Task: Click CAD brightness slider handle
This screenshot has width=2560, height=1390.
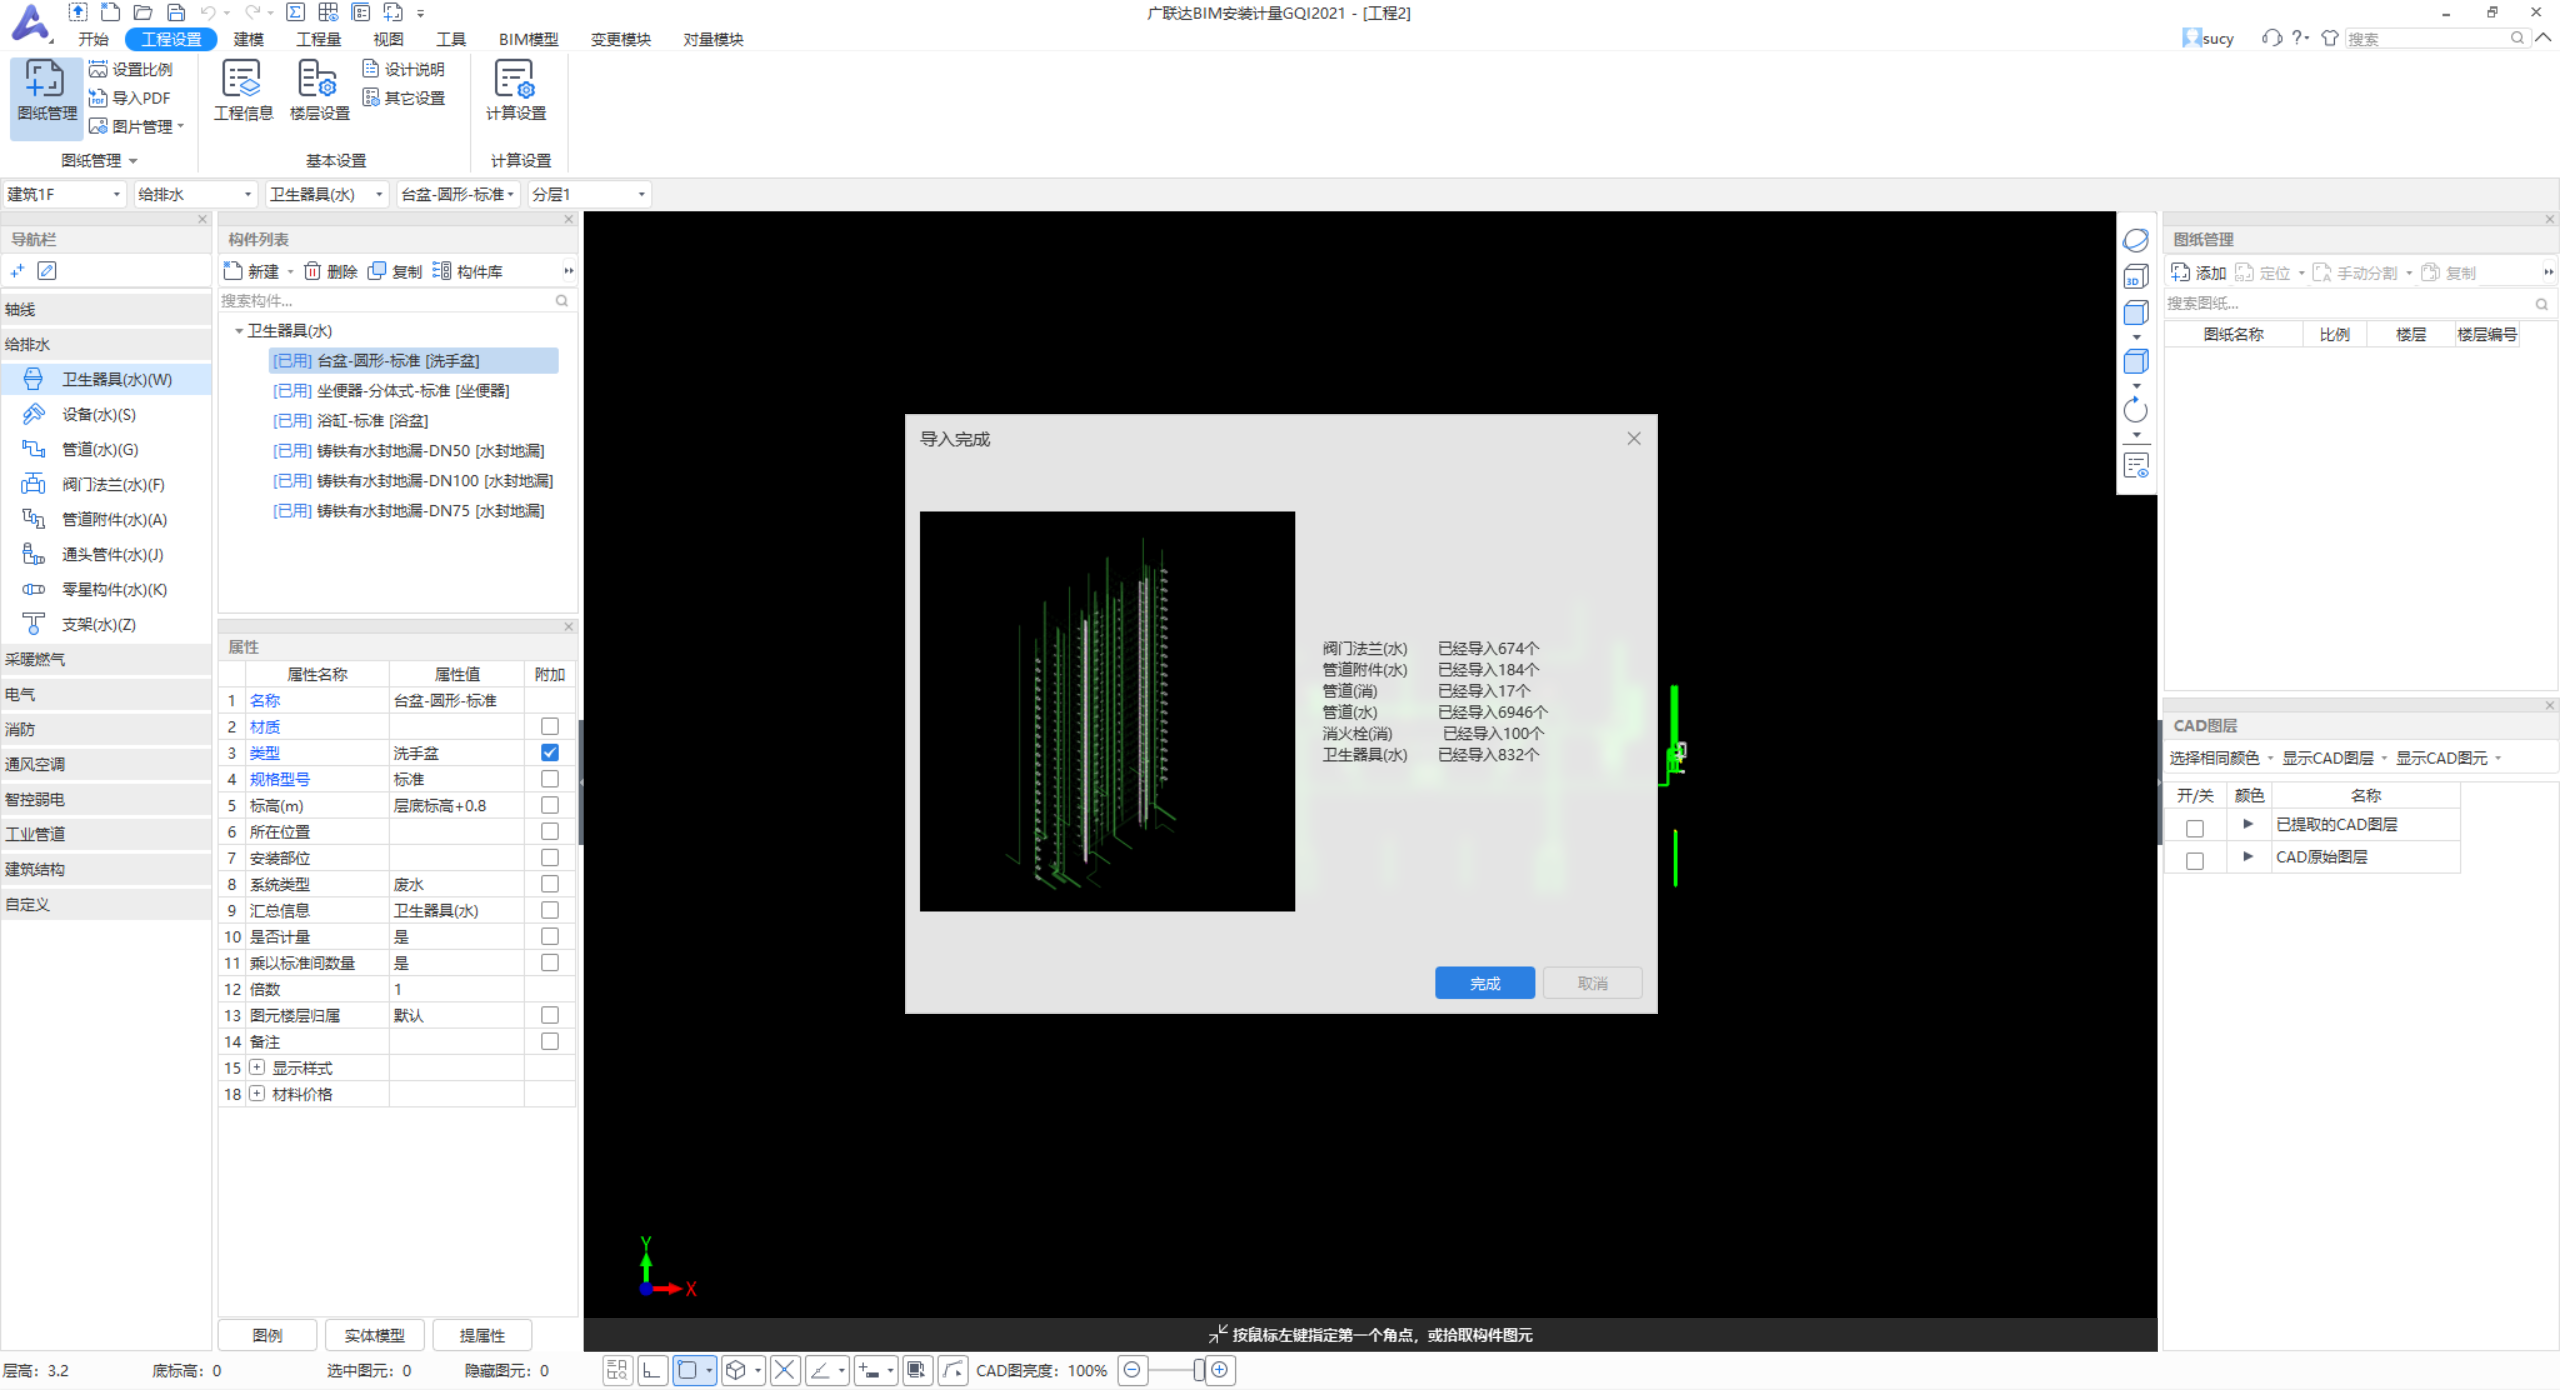Action: point(1199,1370)
